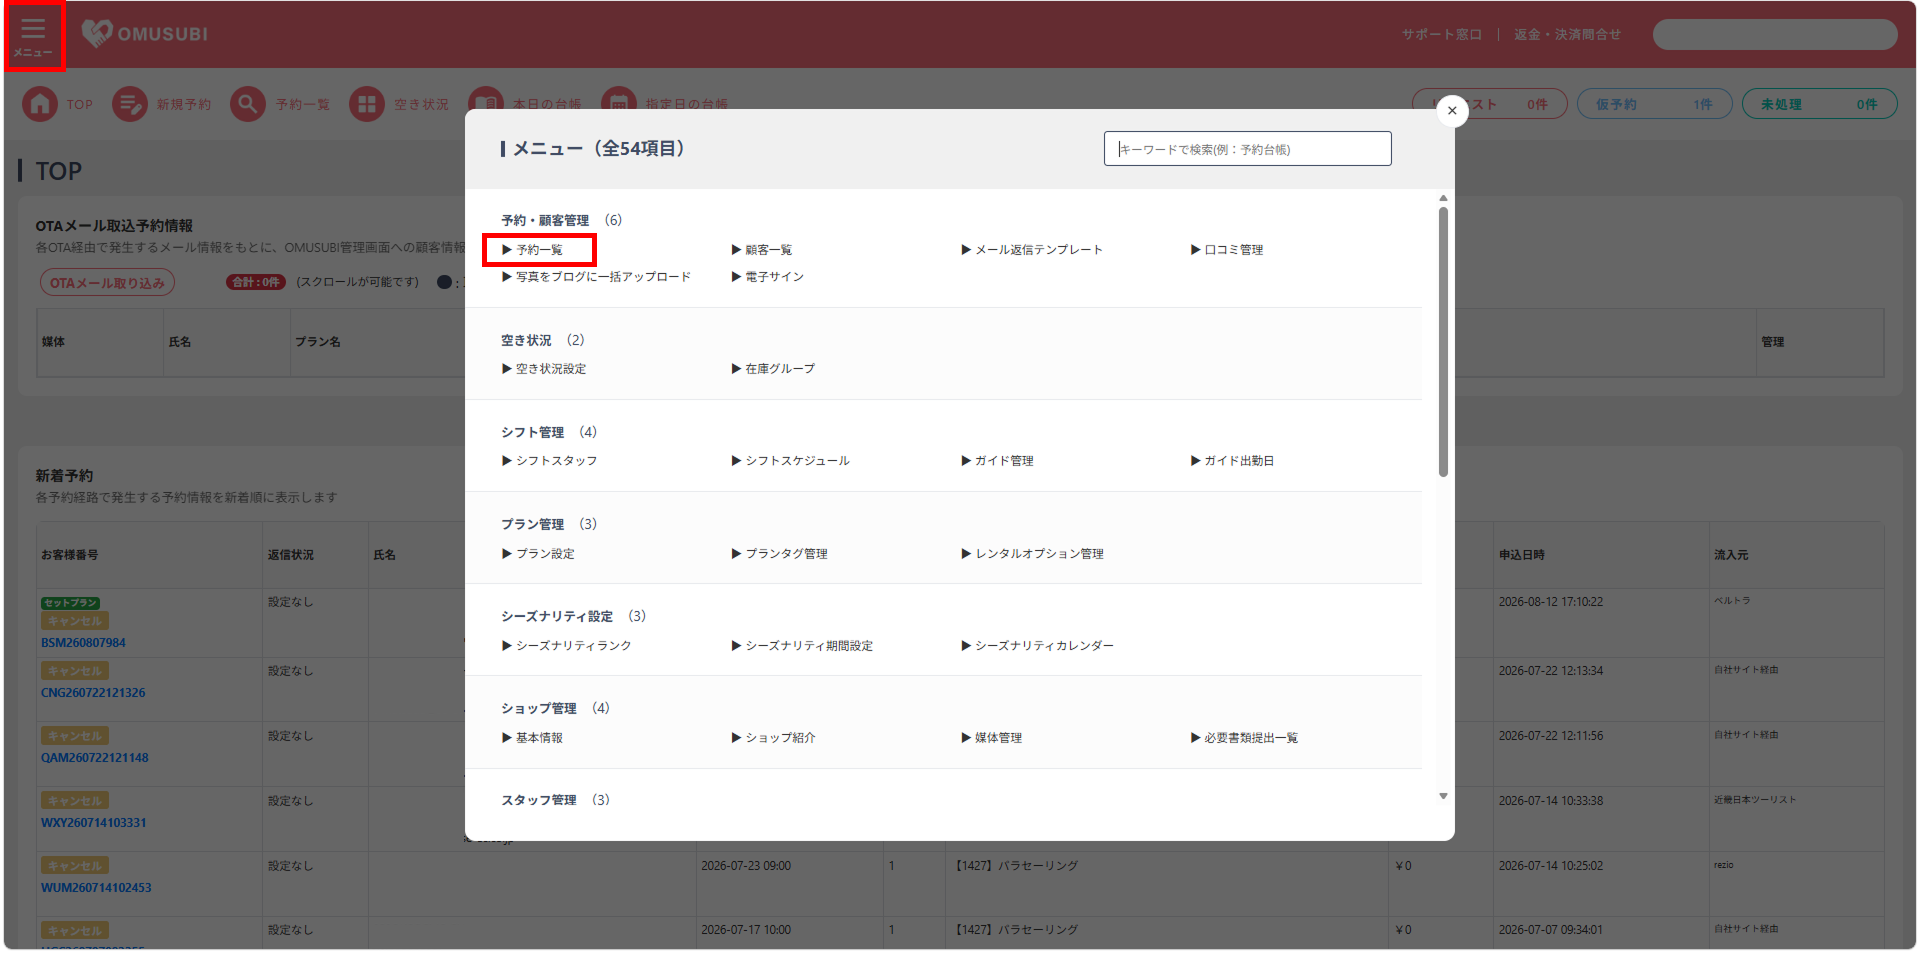The image size is (1920, 953).
Task: Open ショップ紹介 menu item
Action: point(774,738)
